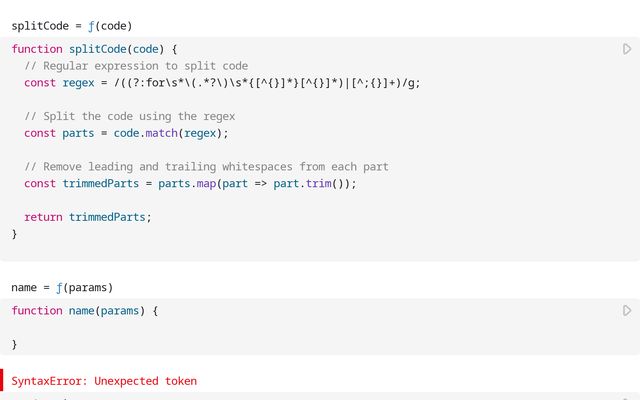Place cursor on the const regex line
640x400 pixels.
coord(222,83)
